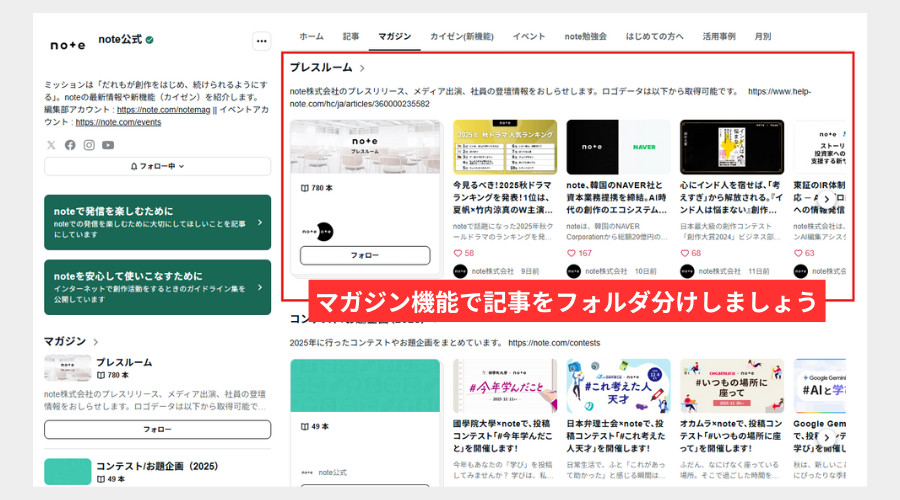Expand the sidebar マガジン heading chevron
Viewport: 900px width, 500px height.
pos(96,342)
